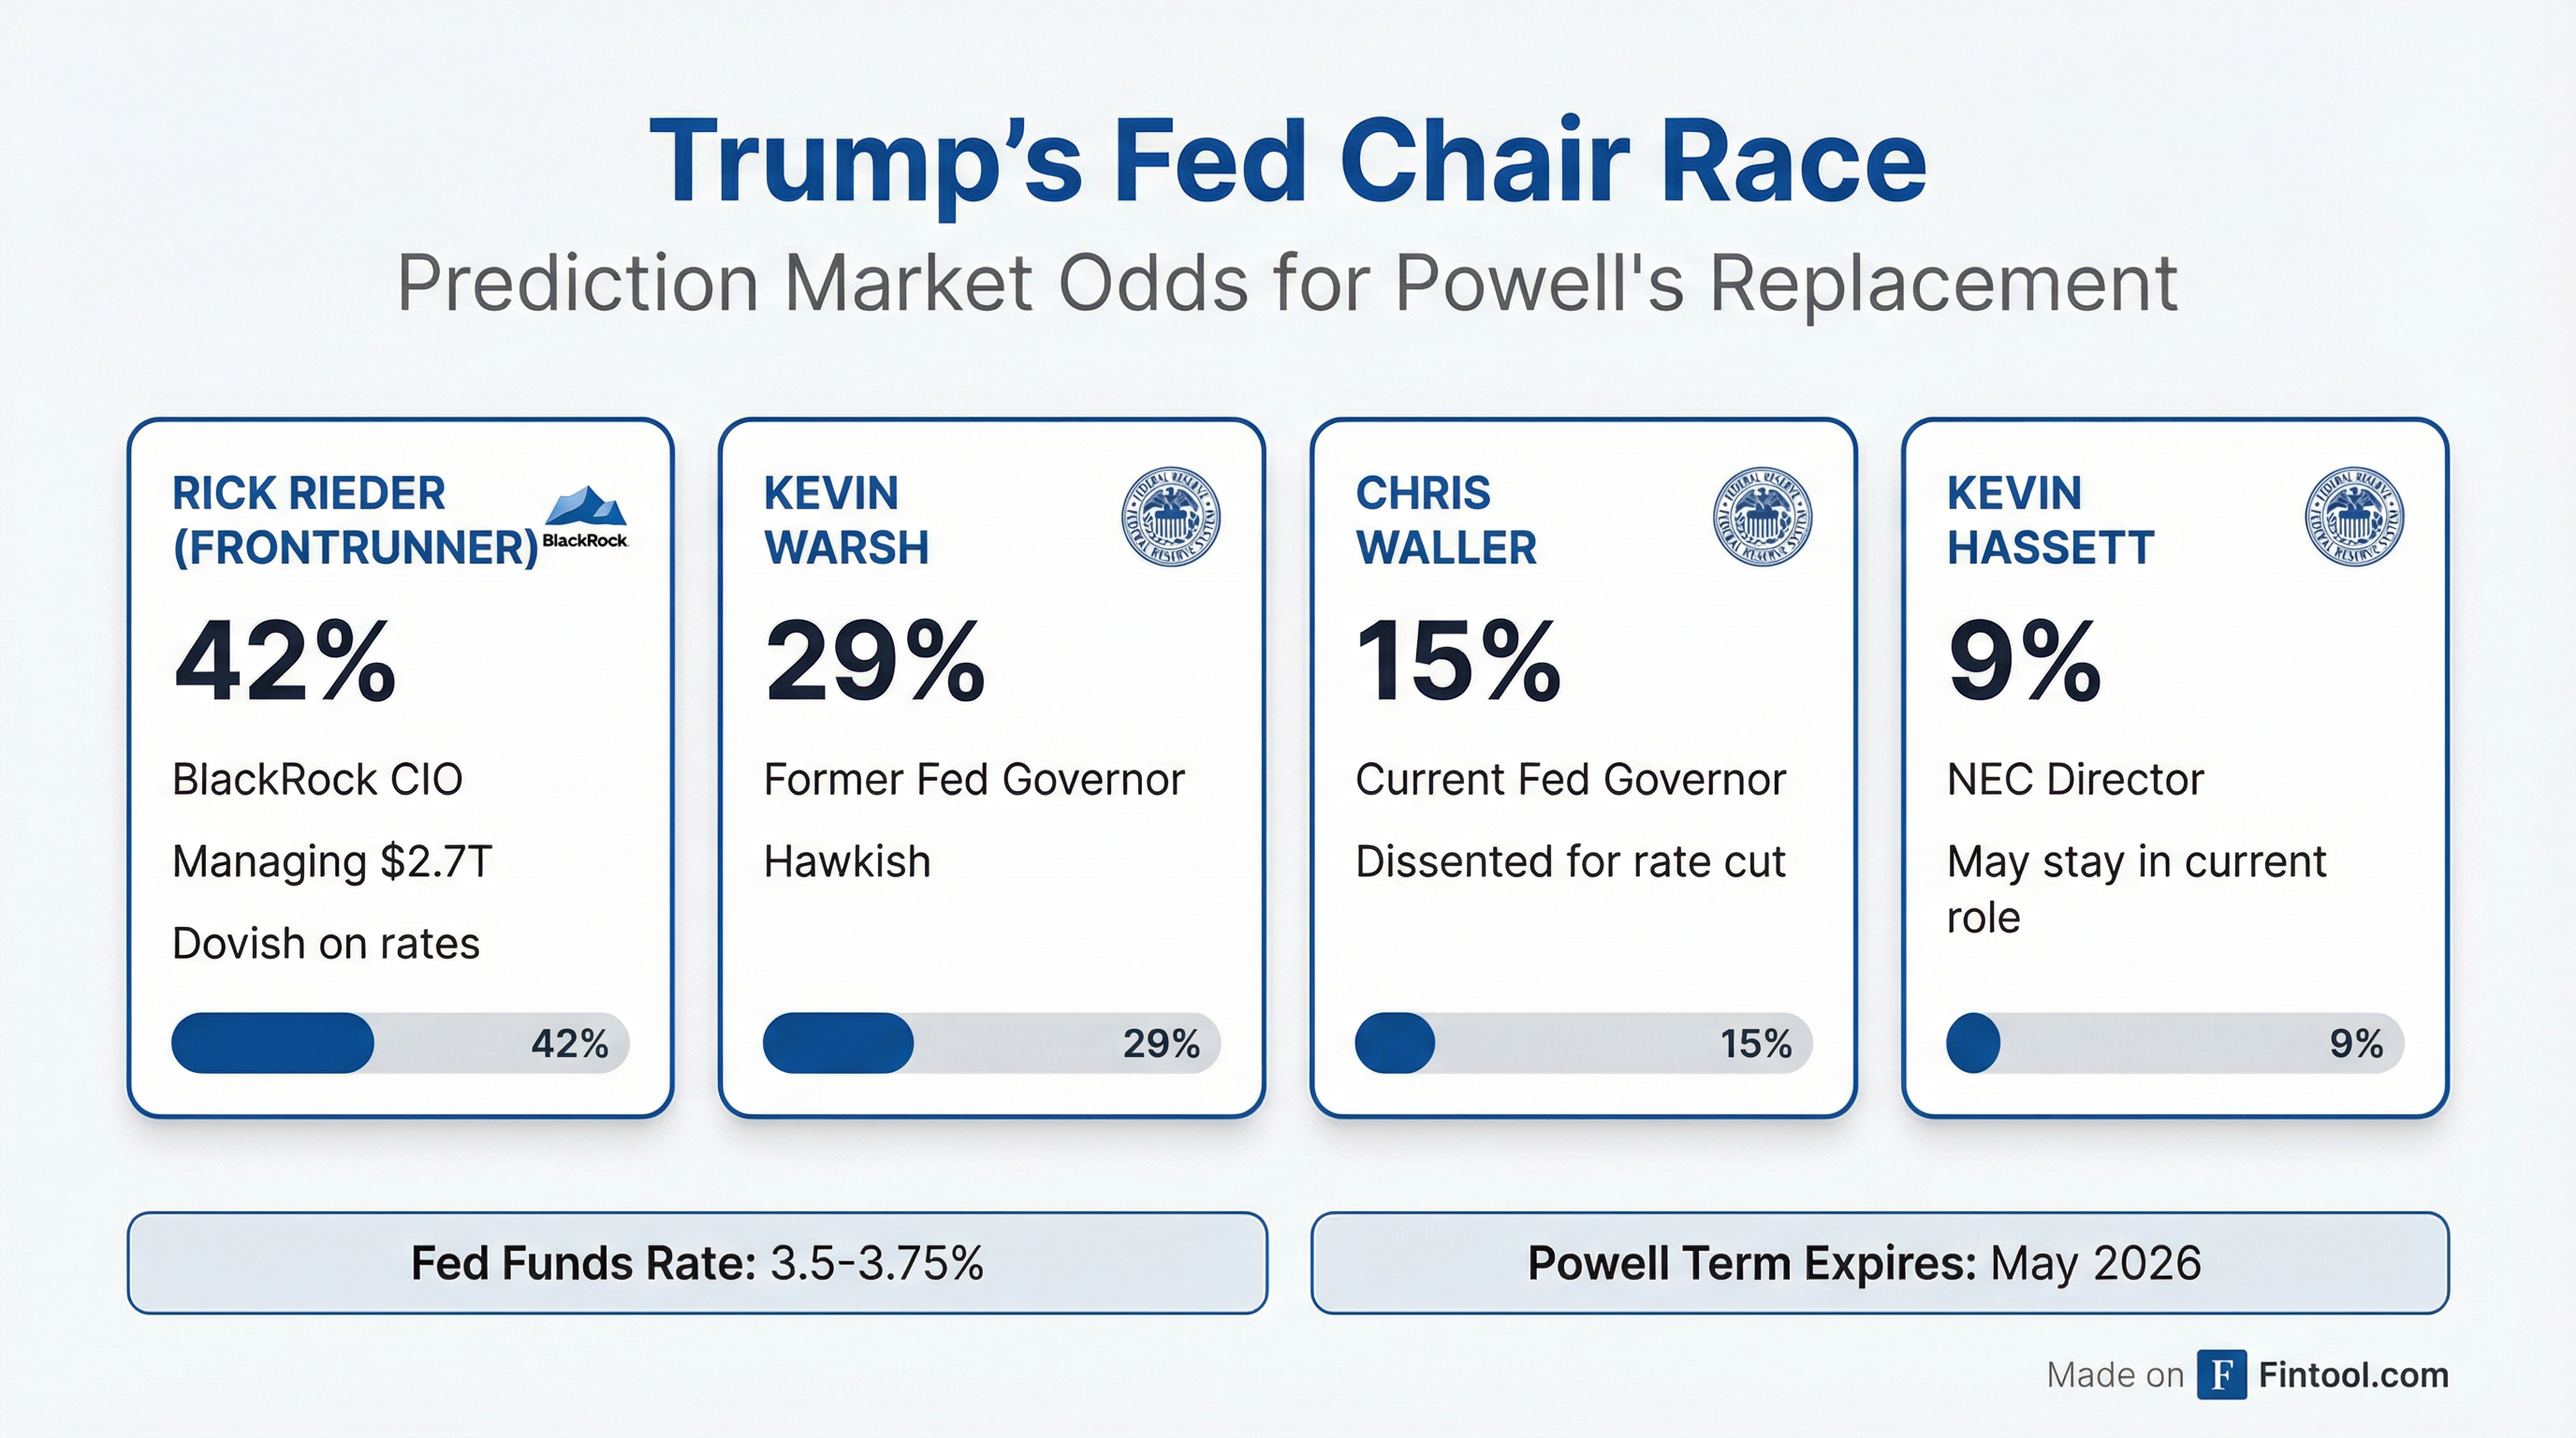
Task: Click Kevin Warsh's 29% progress bar
Action: pos(991,1043)
